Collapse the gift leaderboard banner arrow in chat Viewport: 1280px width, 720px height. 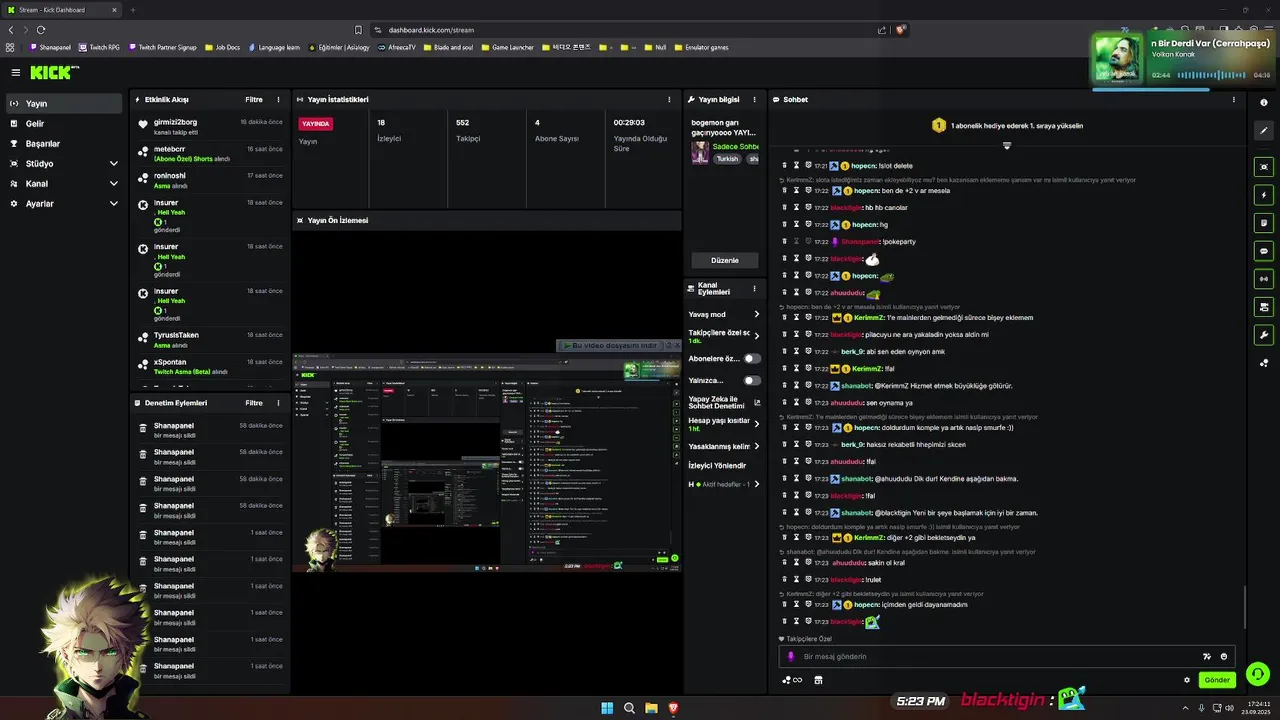tap(1007, 146)
